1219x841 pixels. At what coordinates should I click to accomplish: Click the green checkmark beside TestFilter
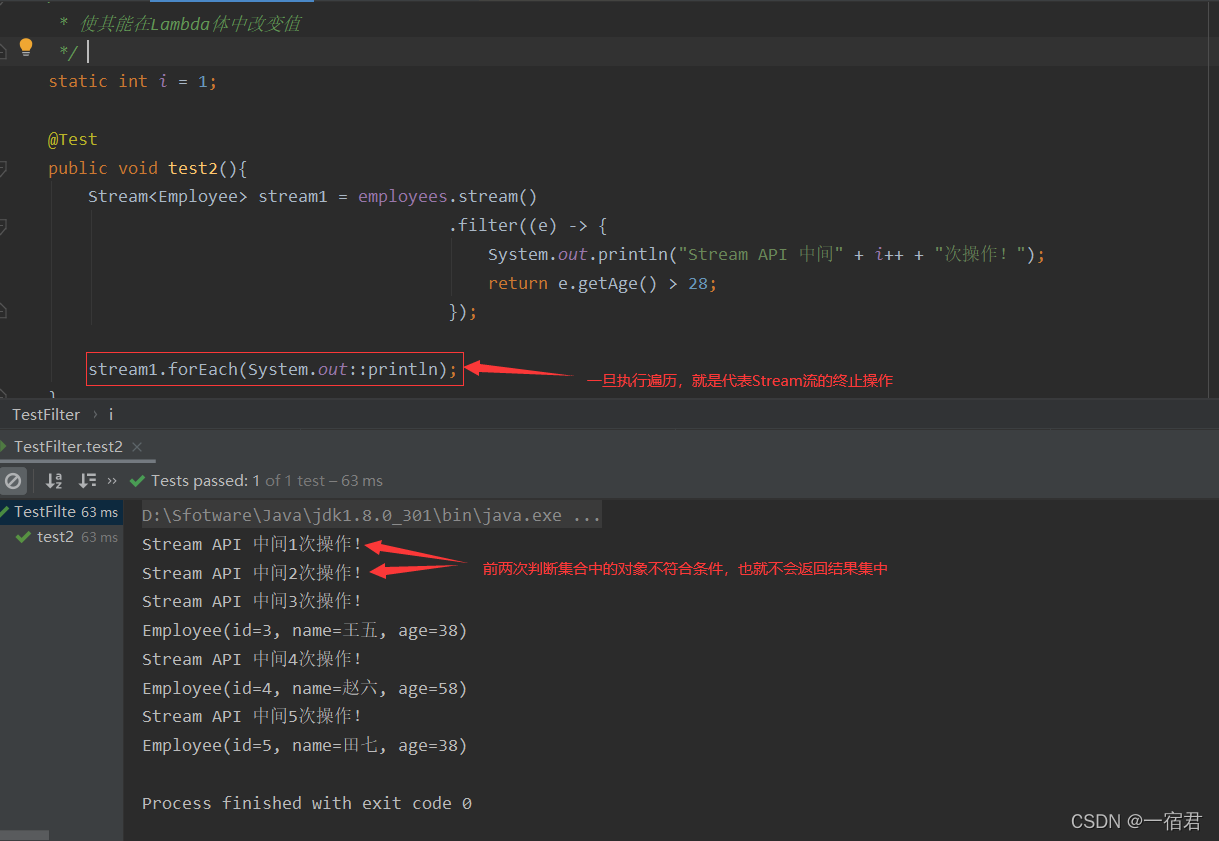pos(5,512)
